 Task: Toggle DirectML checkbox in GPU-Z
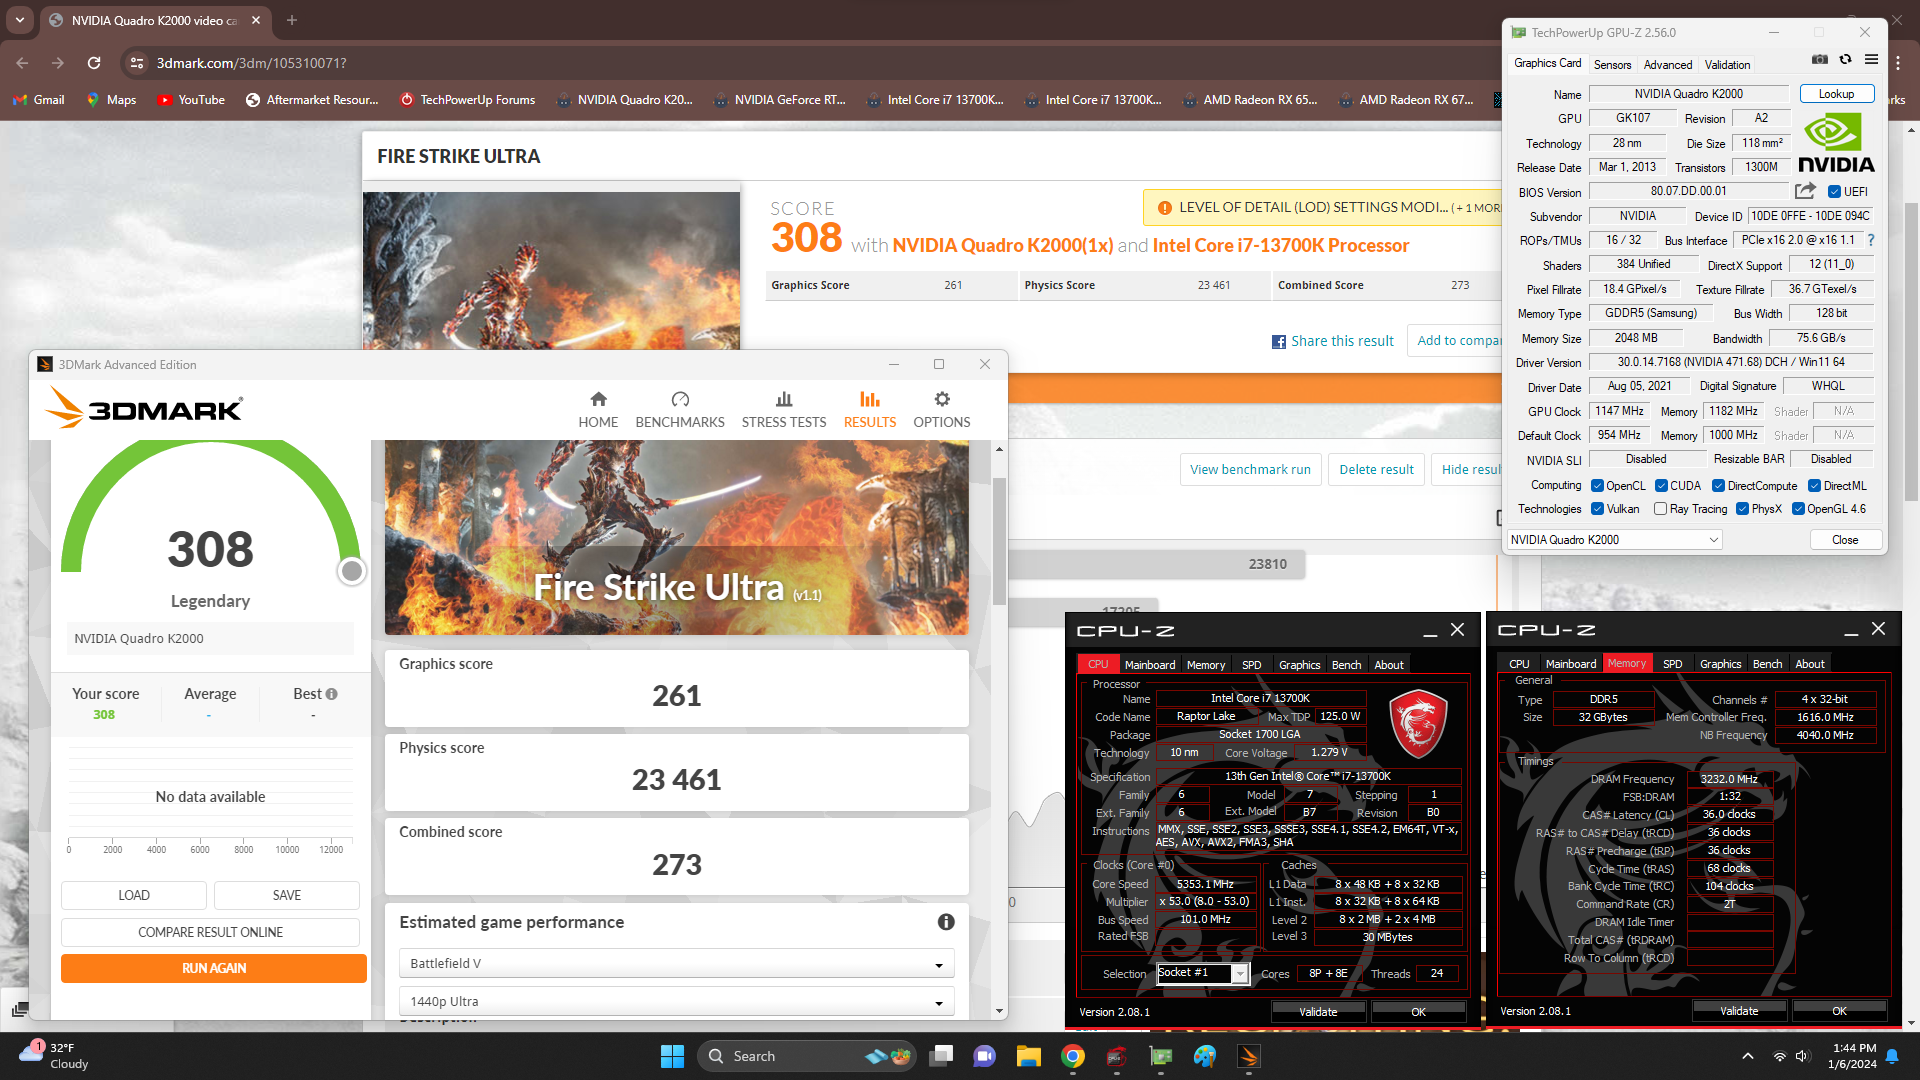pyautogui.click(x=1814, y=486)
